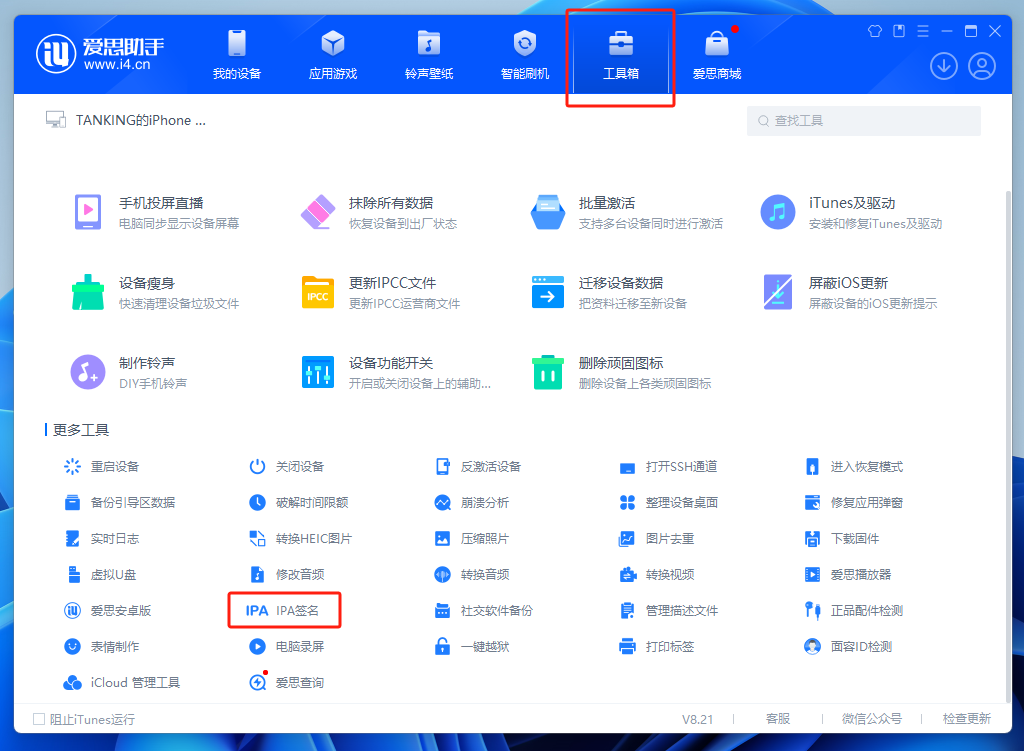Open the 爱思商城 tab

(x=716, y=55)
